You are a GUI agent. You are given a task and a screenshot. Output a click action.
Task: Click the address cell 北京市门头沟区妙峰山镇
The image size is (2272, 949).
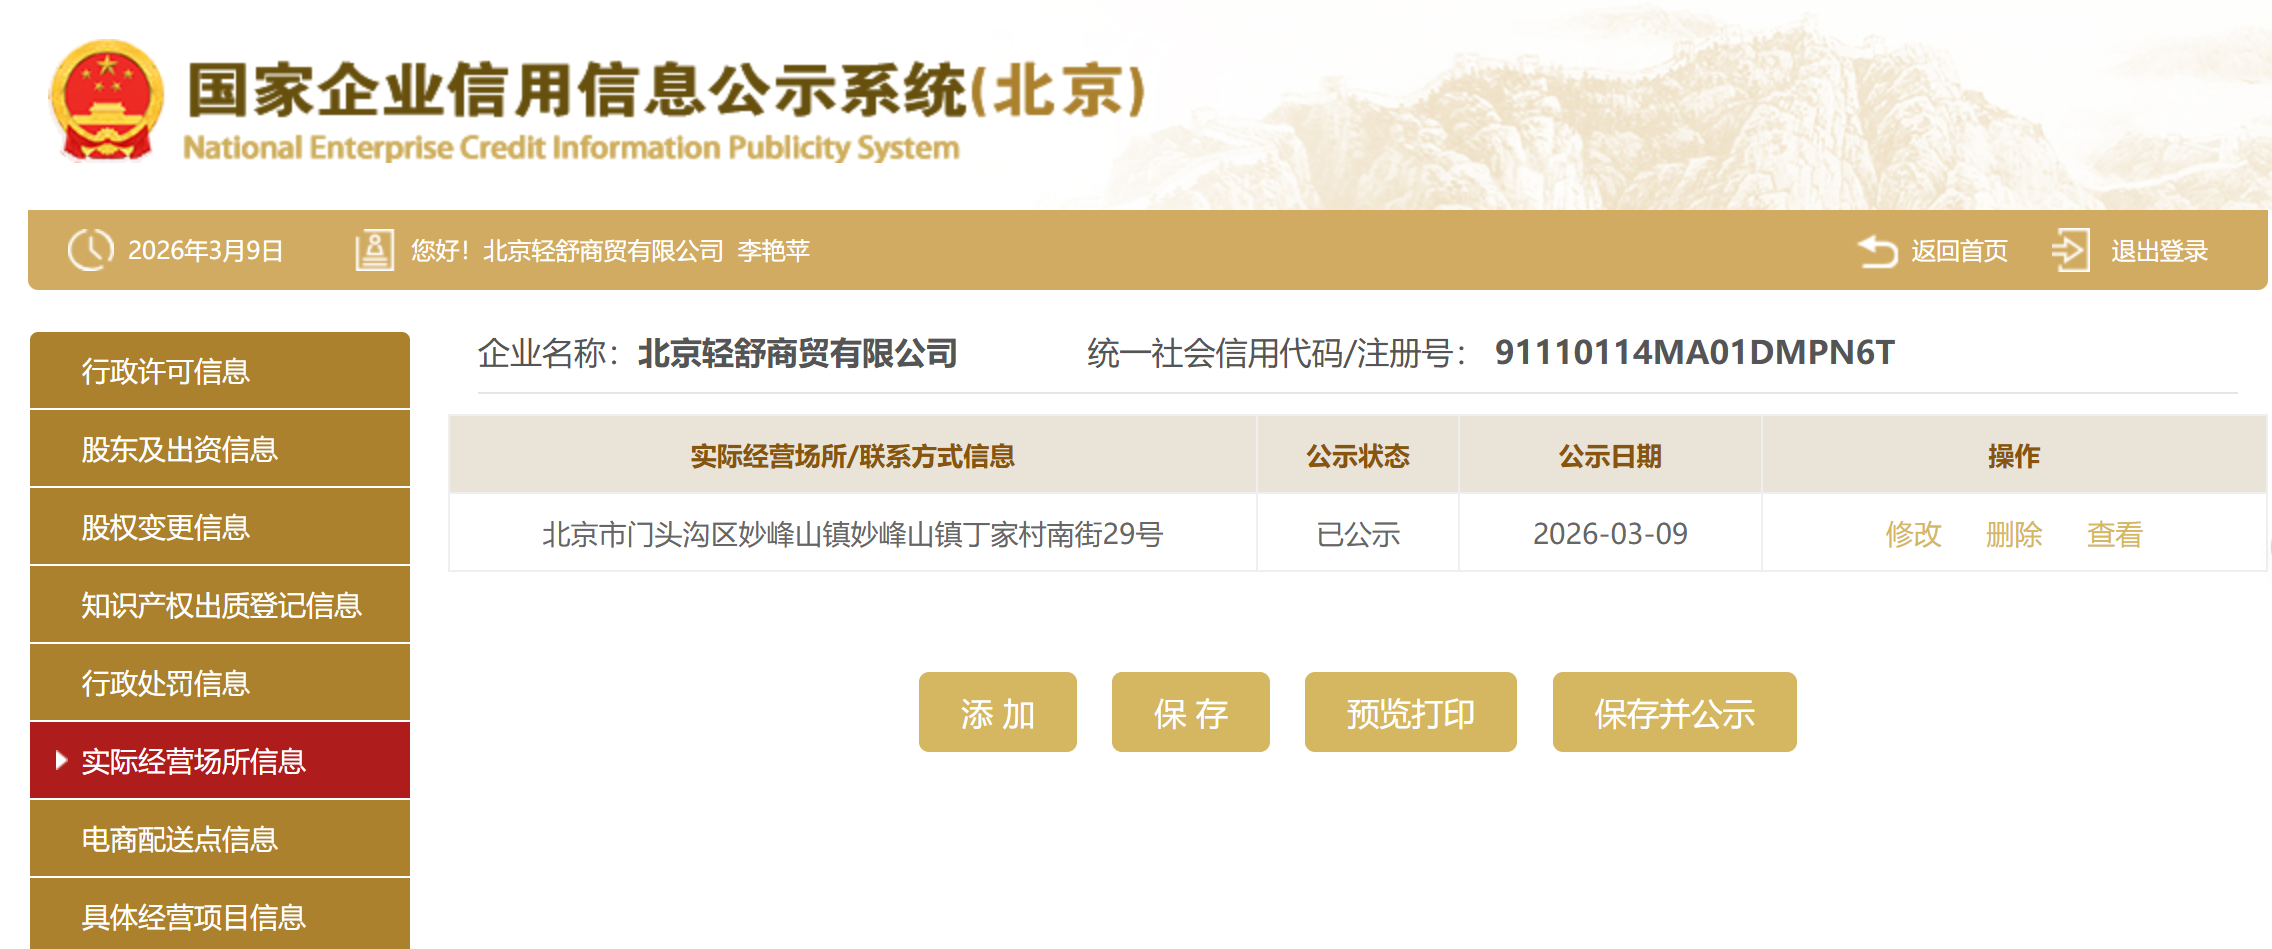coord(853,534)
